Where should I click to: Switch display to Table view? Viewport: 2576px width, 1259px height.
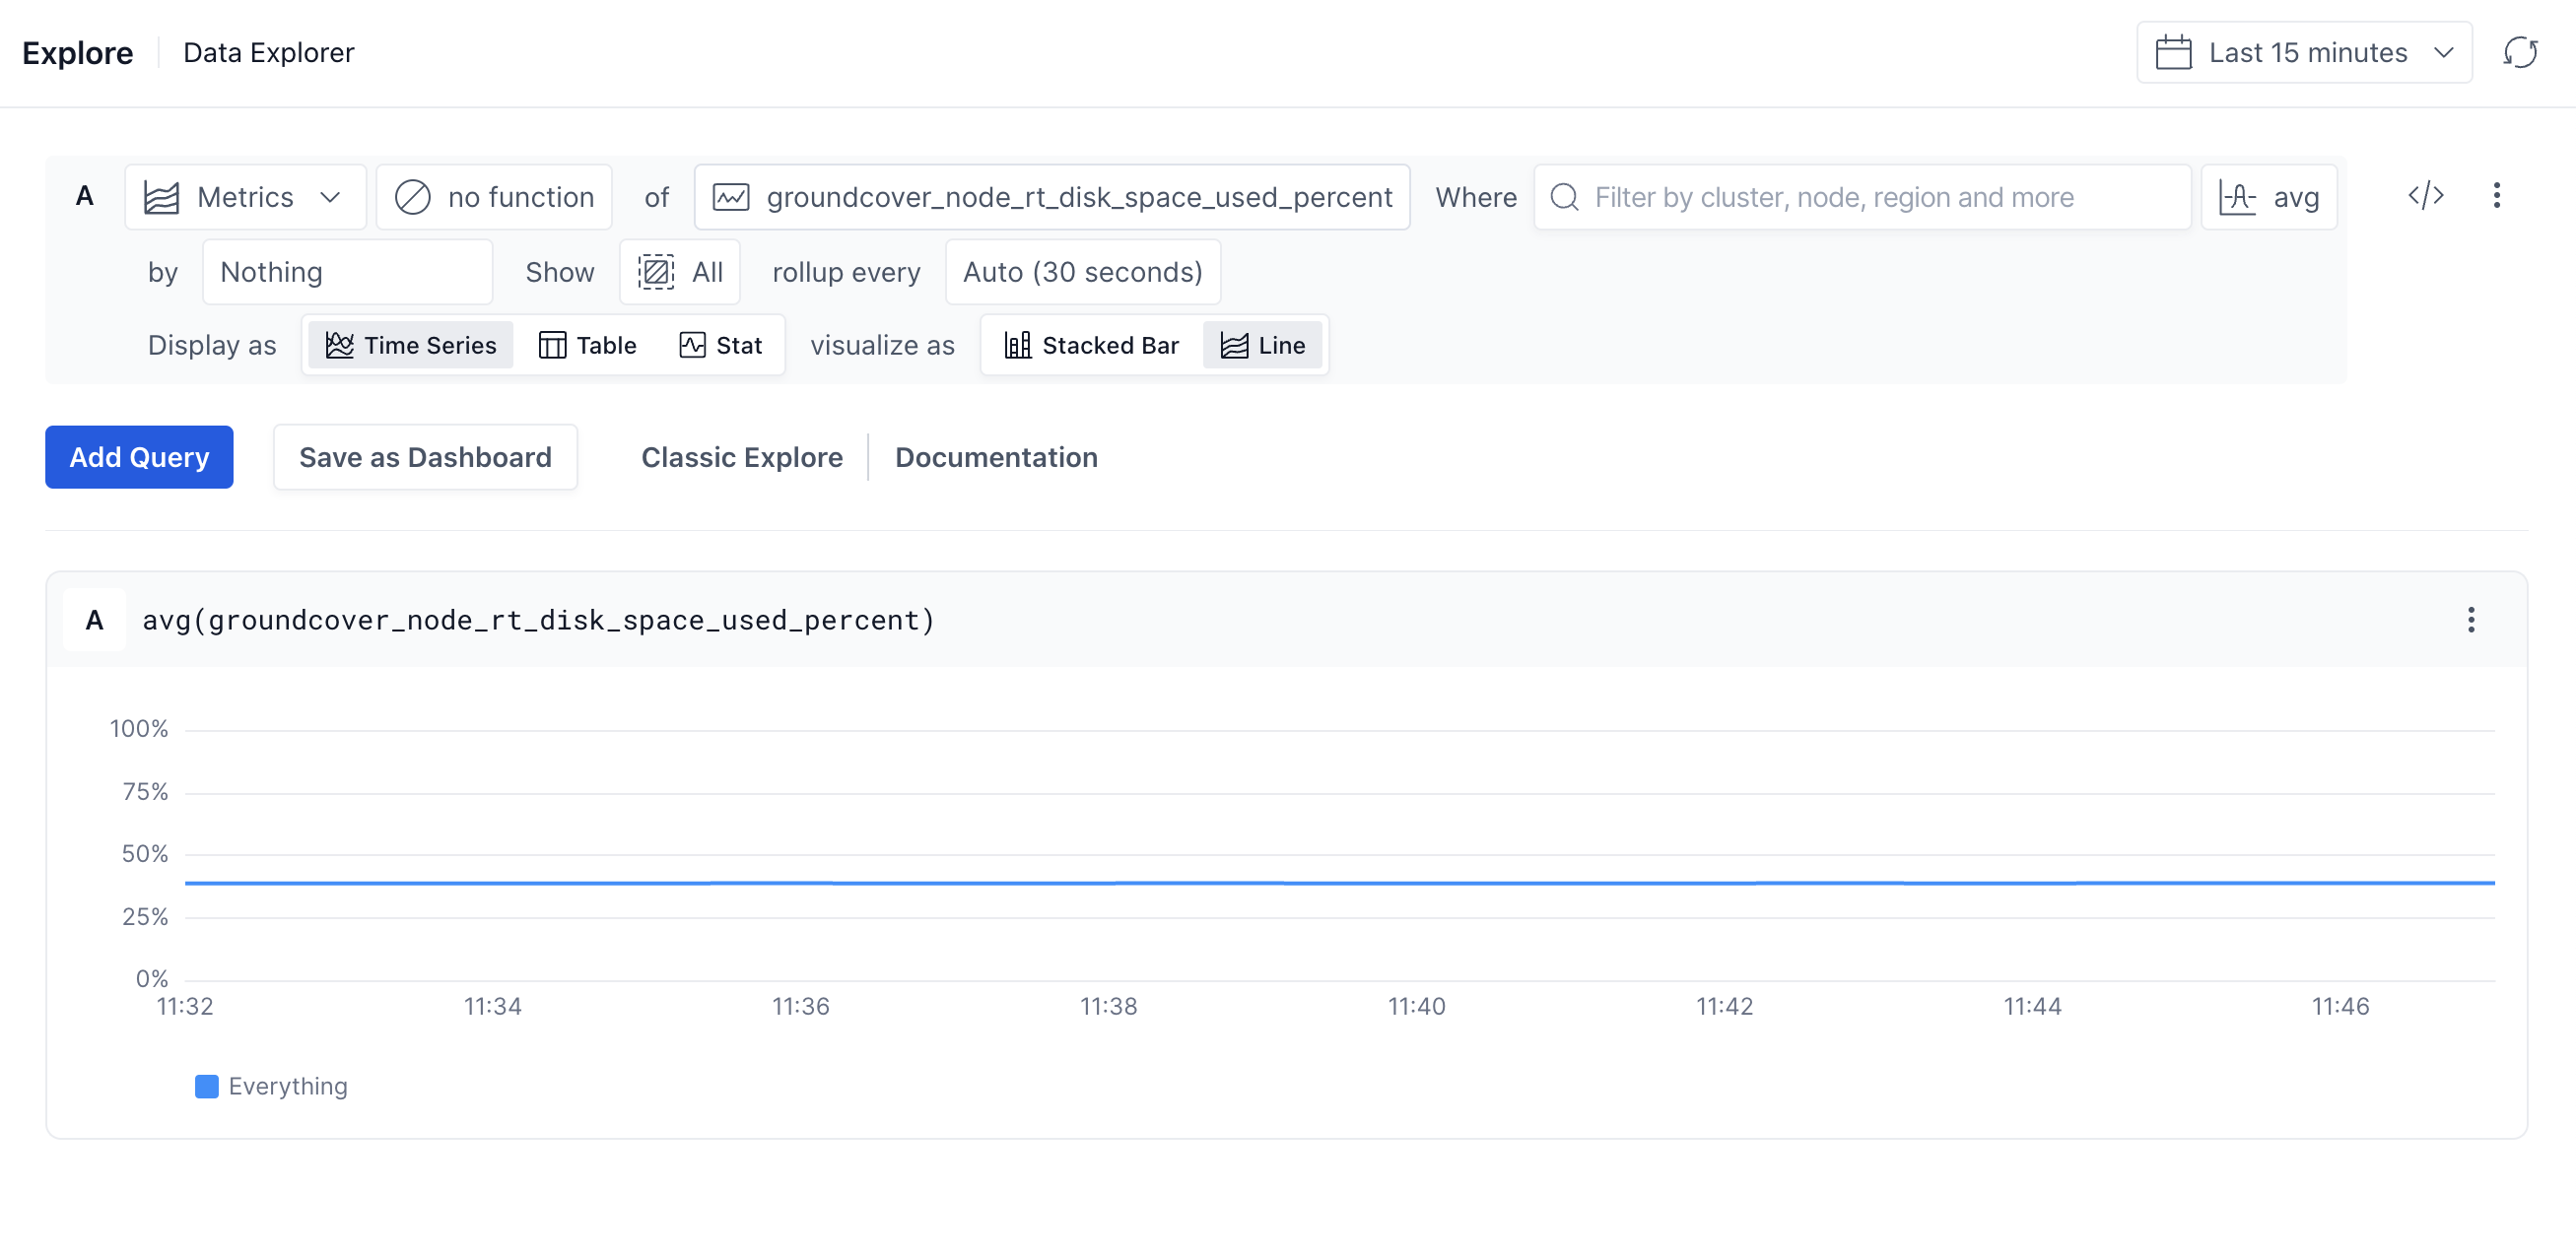tap(588, 345)
